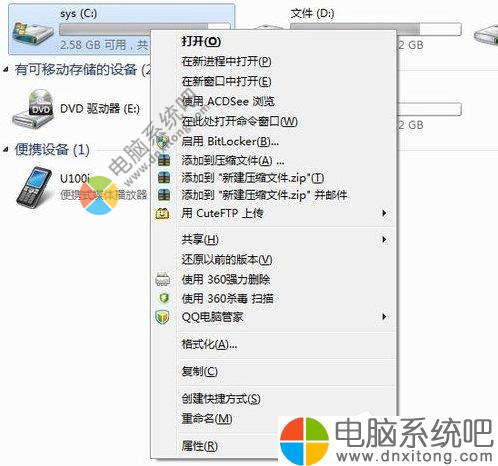Click the 360强力删除 shredder icon
The image size is (498, 466).
163,279
